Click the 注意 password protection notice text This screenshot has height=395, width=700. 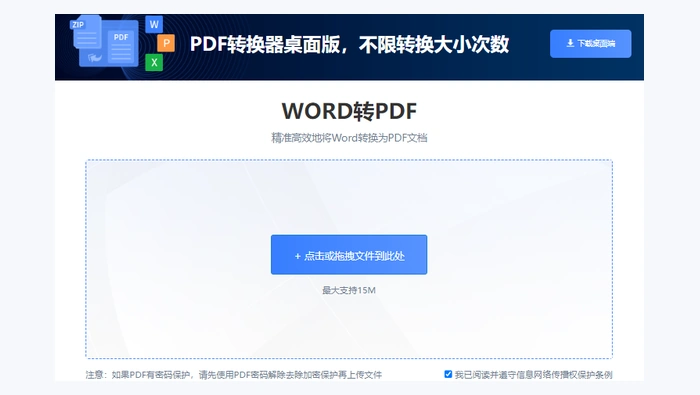(234, 375)
